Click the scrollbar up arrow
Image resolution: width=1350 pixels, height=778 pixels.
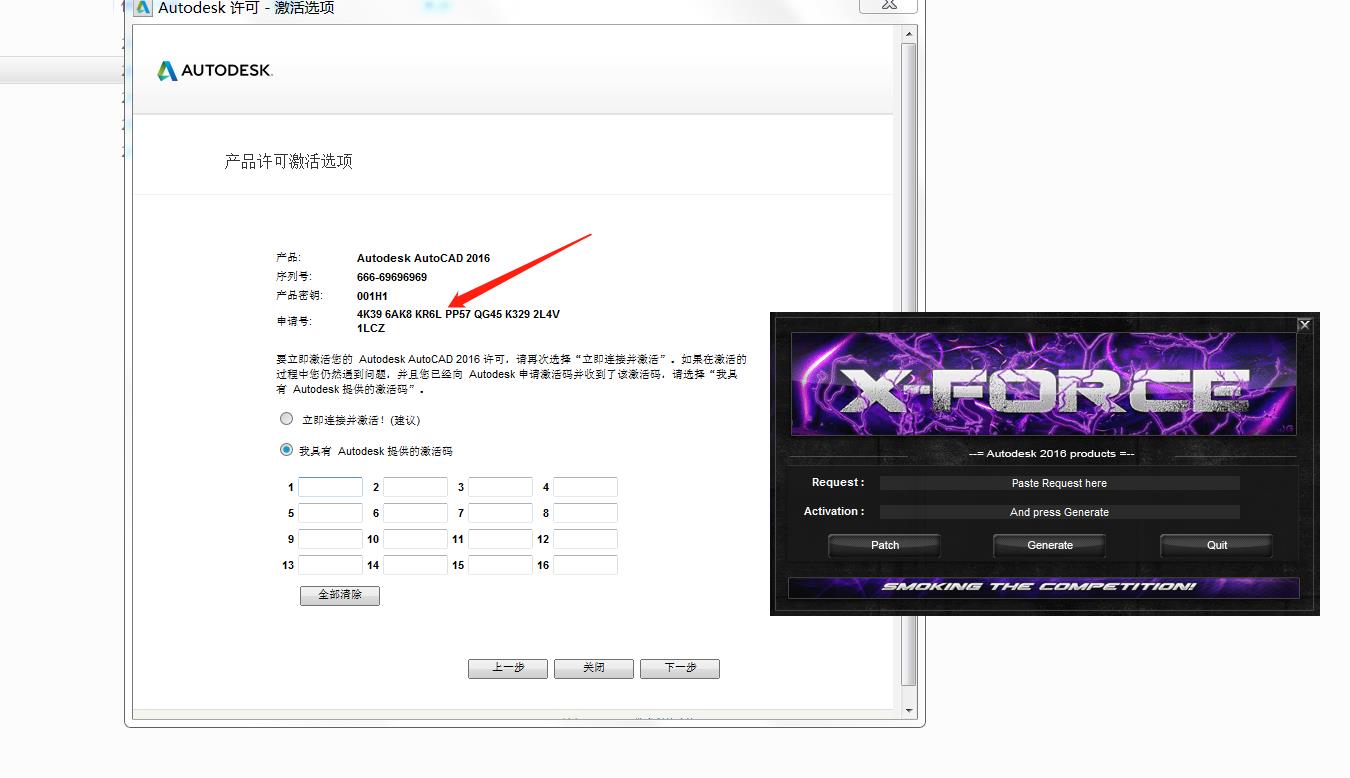point(909,35)
